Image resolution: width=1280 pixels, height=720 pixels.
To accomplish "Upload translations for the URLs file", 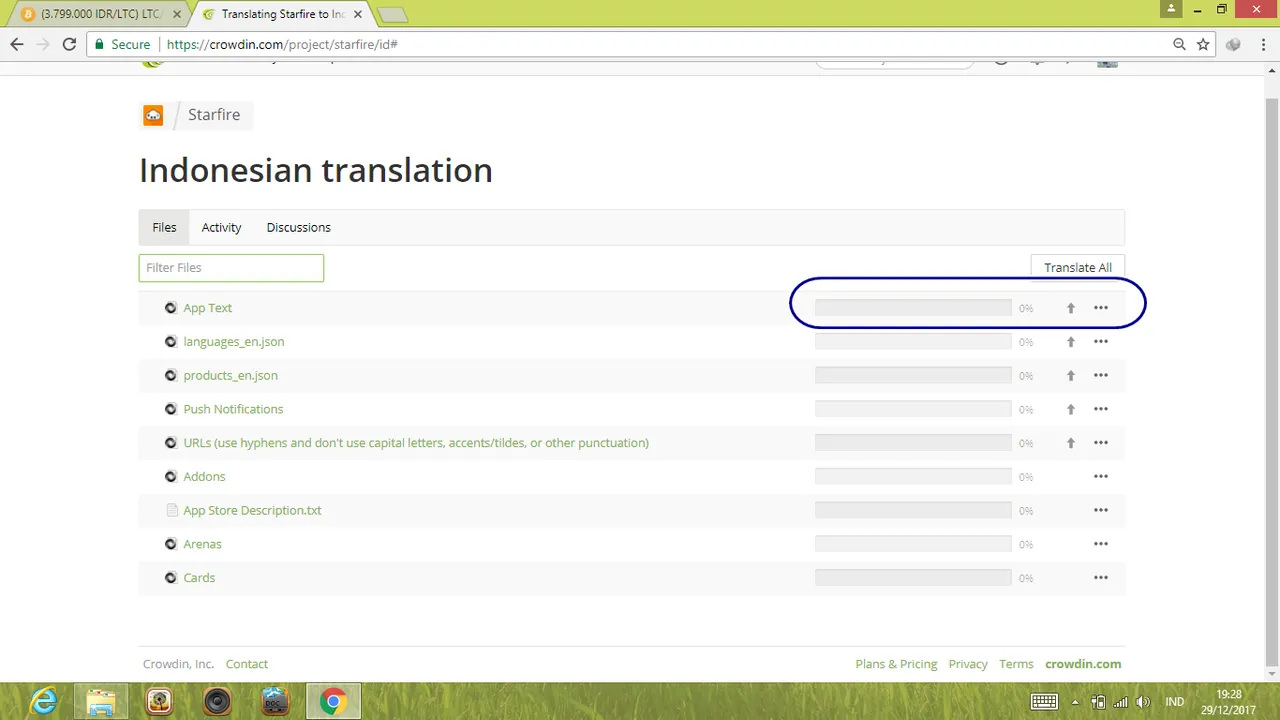I will point(1070,443).
